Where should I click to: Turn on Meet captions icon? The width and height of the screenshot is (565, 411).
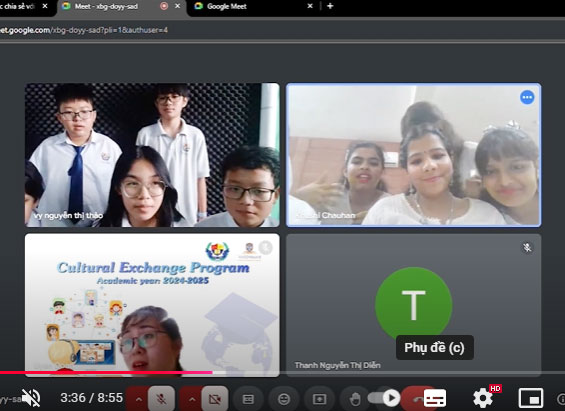tap(248, 399)
